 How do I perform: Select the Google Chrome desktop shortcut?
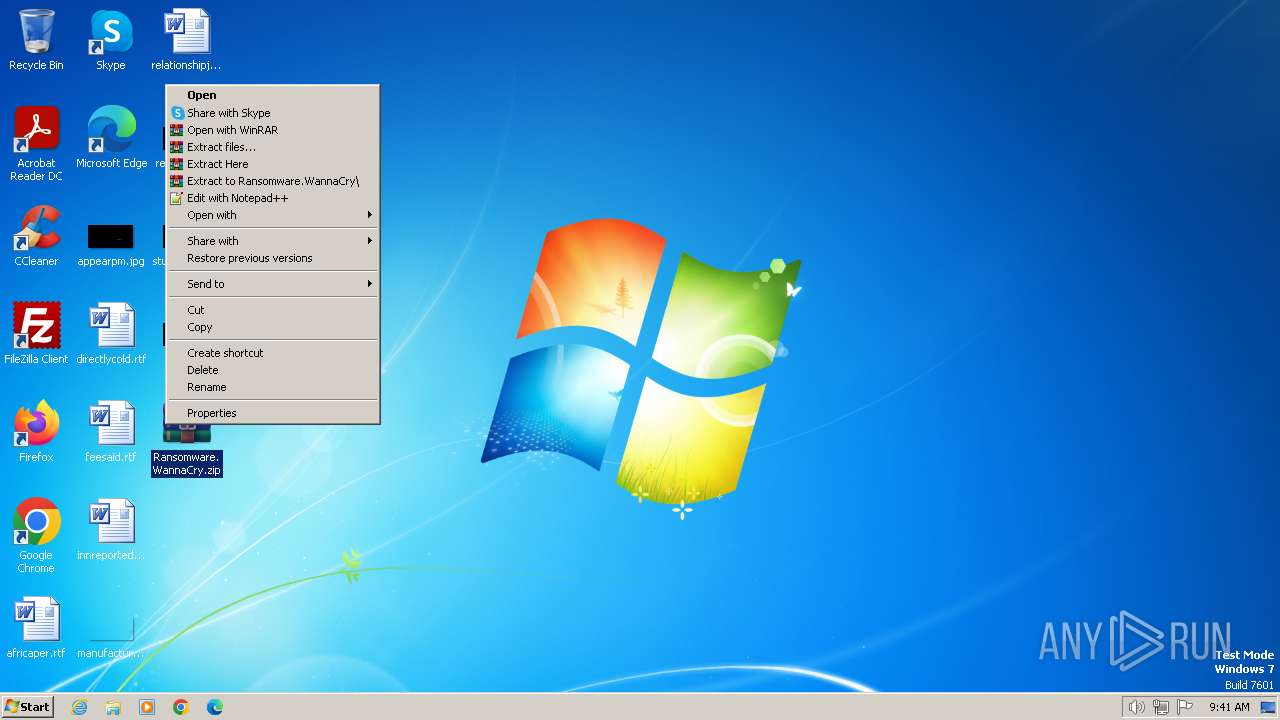pyautogui.click(x=36, y=537)
